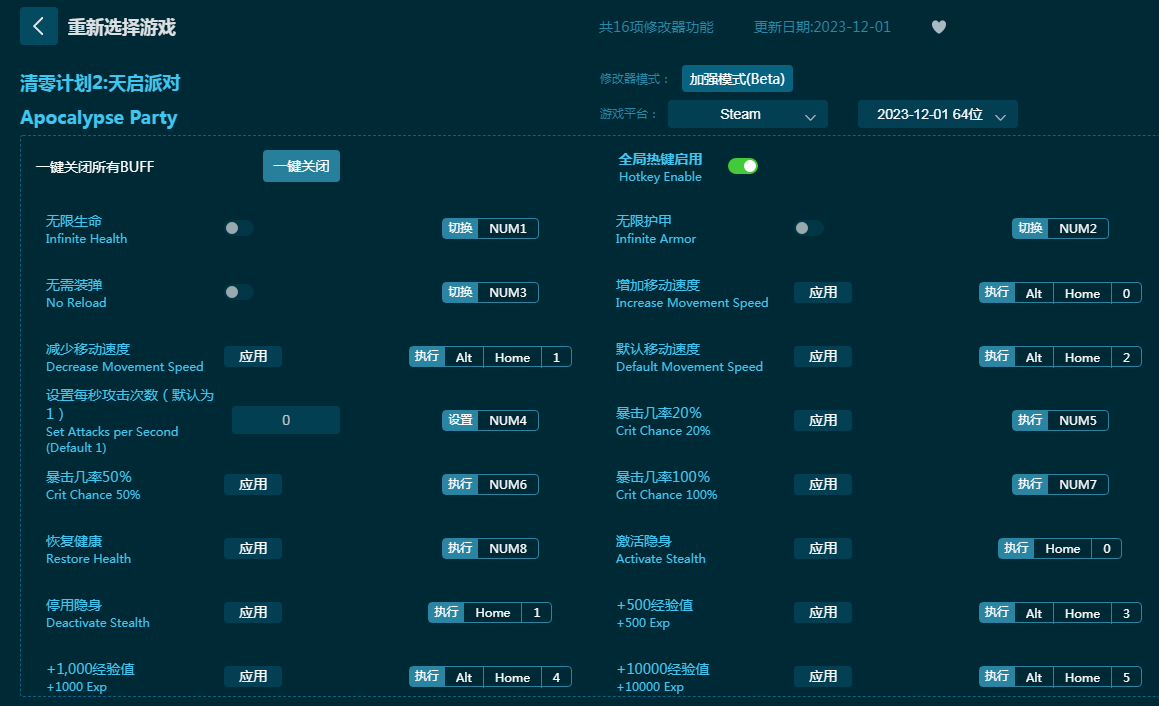Screen dimensions: 1159x706
Task: Apply Activate Stealth
Action: coord(823,548)
